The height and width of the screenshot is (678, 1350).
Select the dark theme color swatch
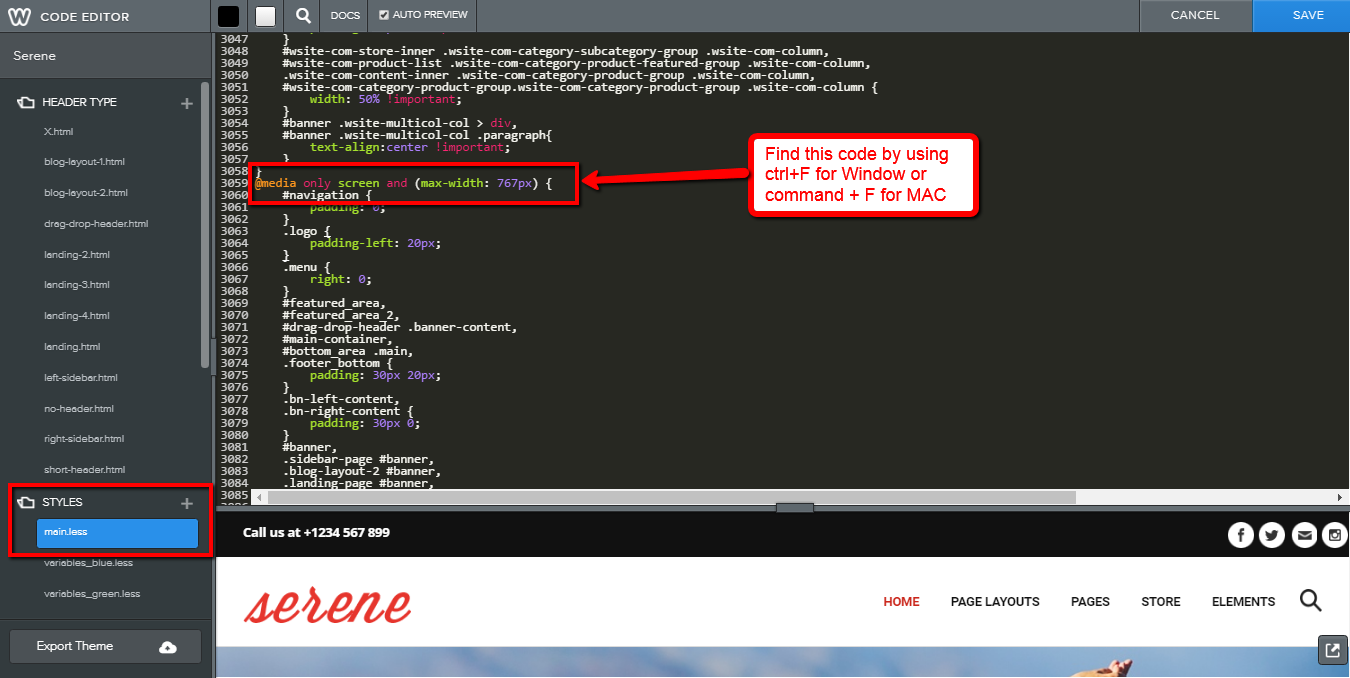coord(228,16)
